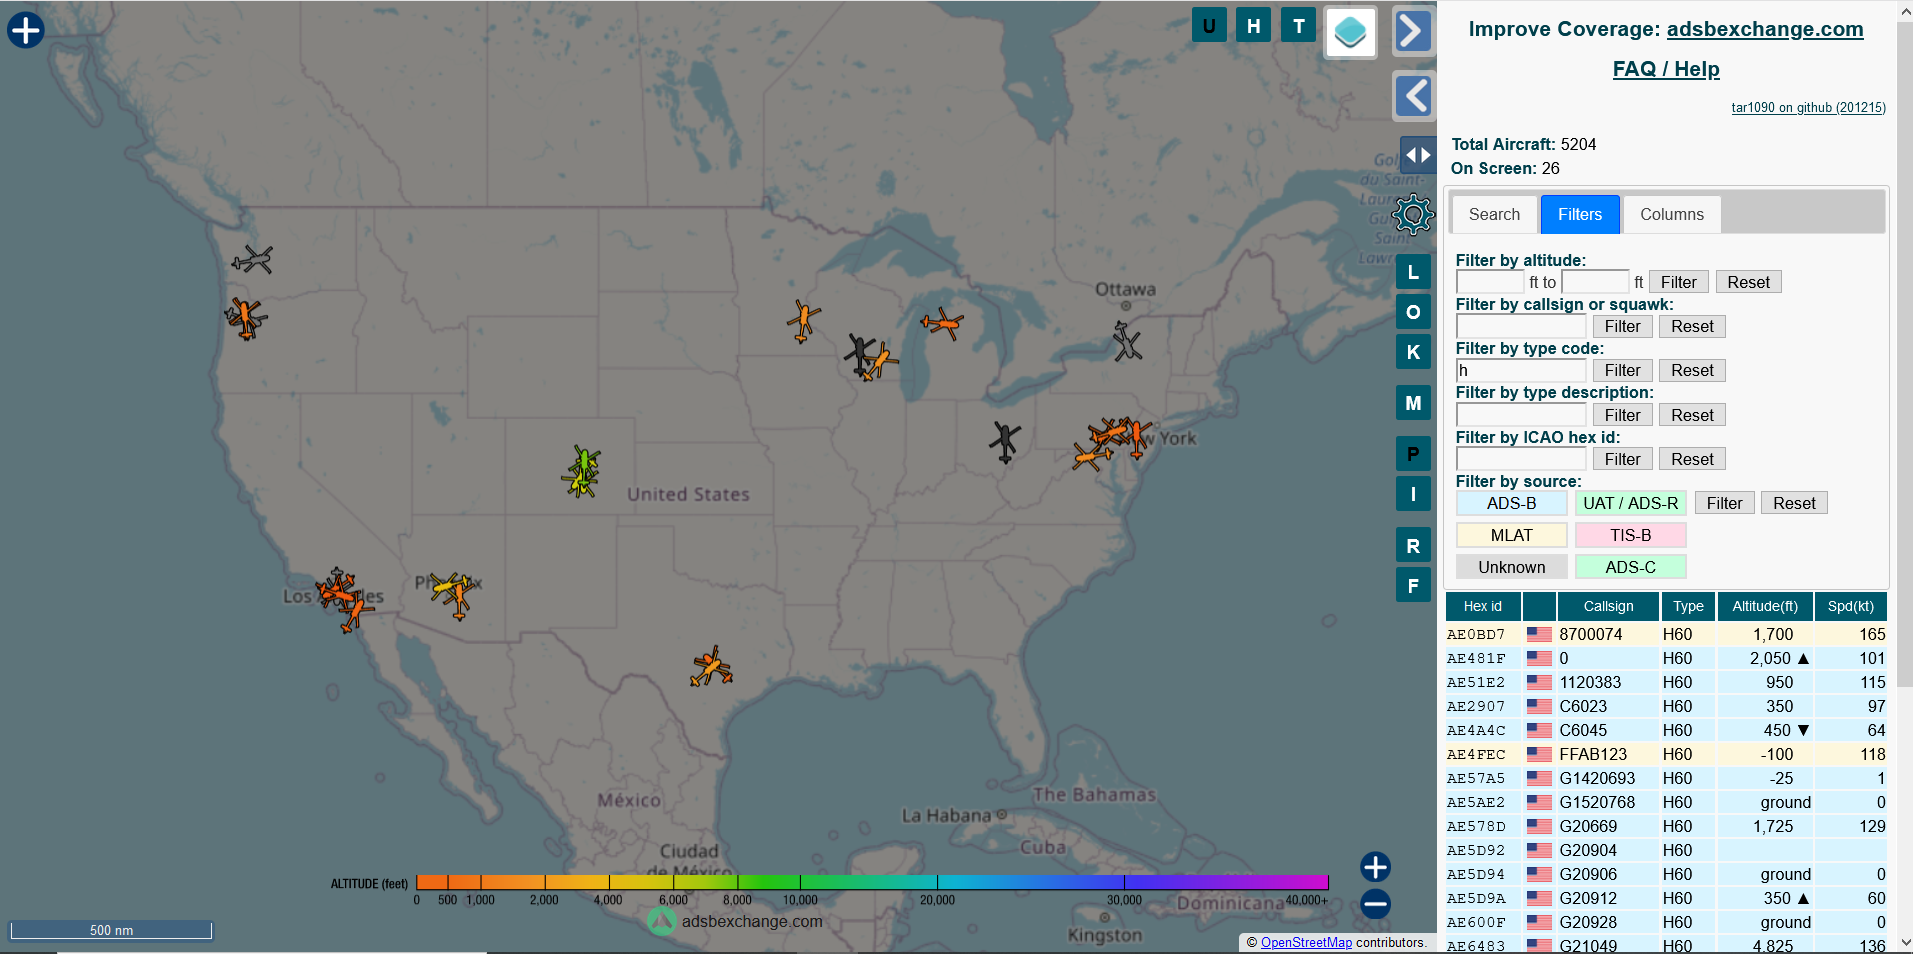Open the FAQ / Help link
Image resolution: width=1913 pixels, height=954 pixels.
[x=1666, y=69]
